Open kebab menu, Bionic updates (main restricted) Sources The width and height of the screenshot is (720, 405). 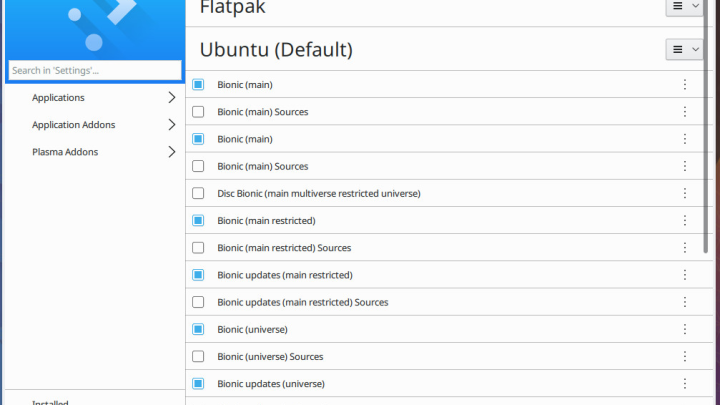point(684,302)
